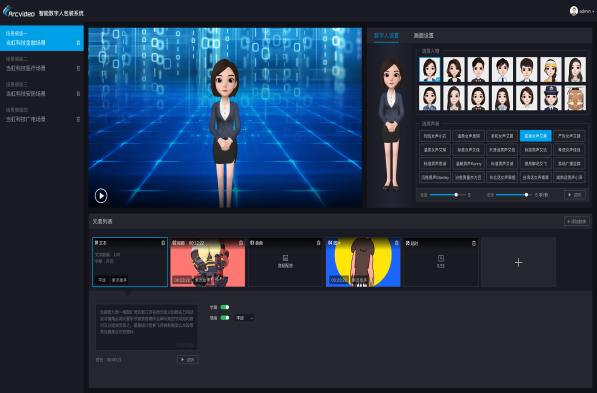This screenshot has width=597, height=393.
Task: Toggle the emotion switch below subtitle
Action: coord(225,318)
